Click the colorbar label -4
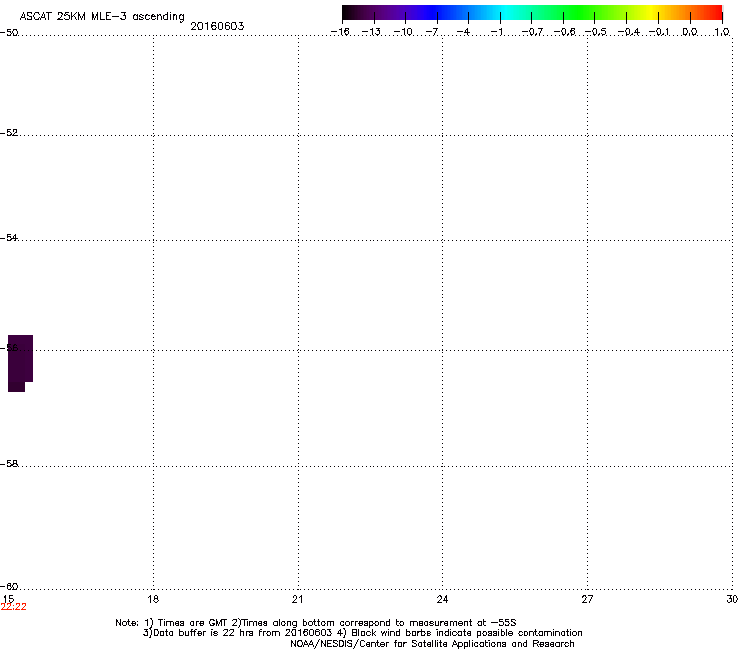 coord(464,32)
